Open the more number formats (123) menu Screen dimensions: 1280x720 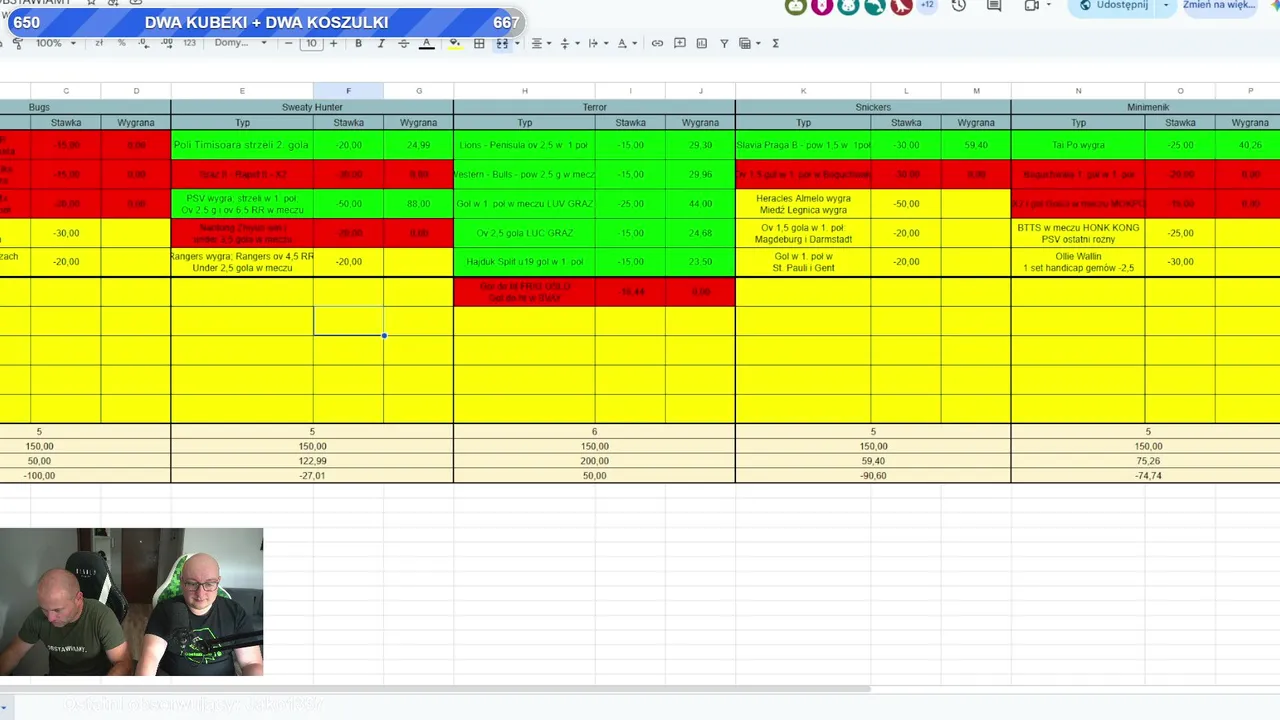190,43
